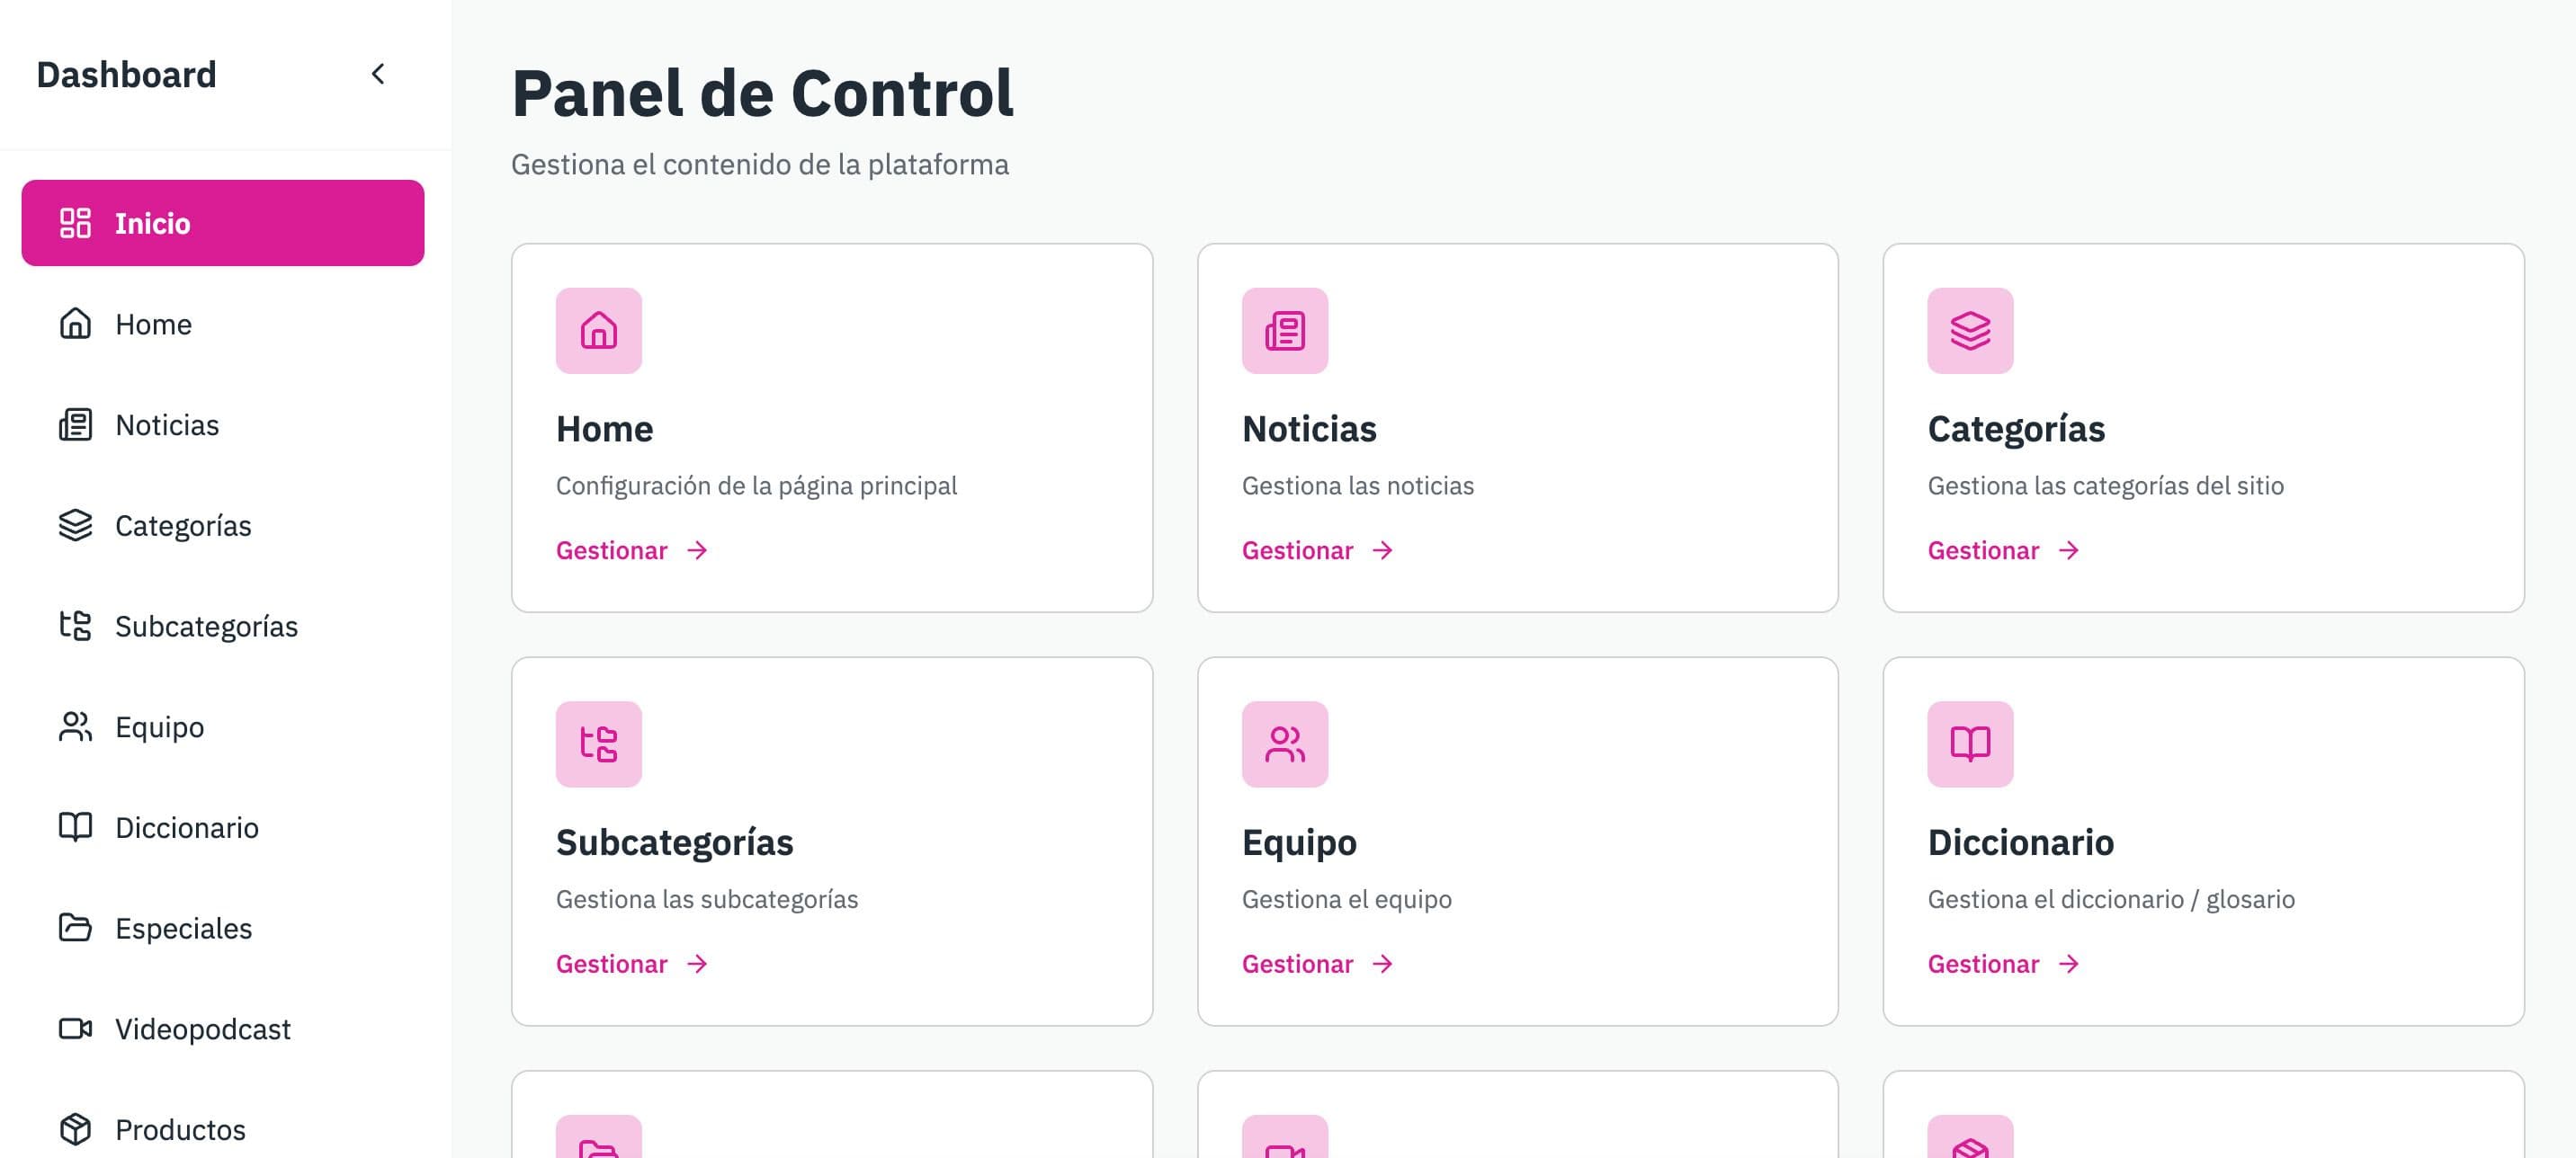Click the box icon beside Productos
2576x1158 pixels.
pyautogui.click(x=75, y=1129)
